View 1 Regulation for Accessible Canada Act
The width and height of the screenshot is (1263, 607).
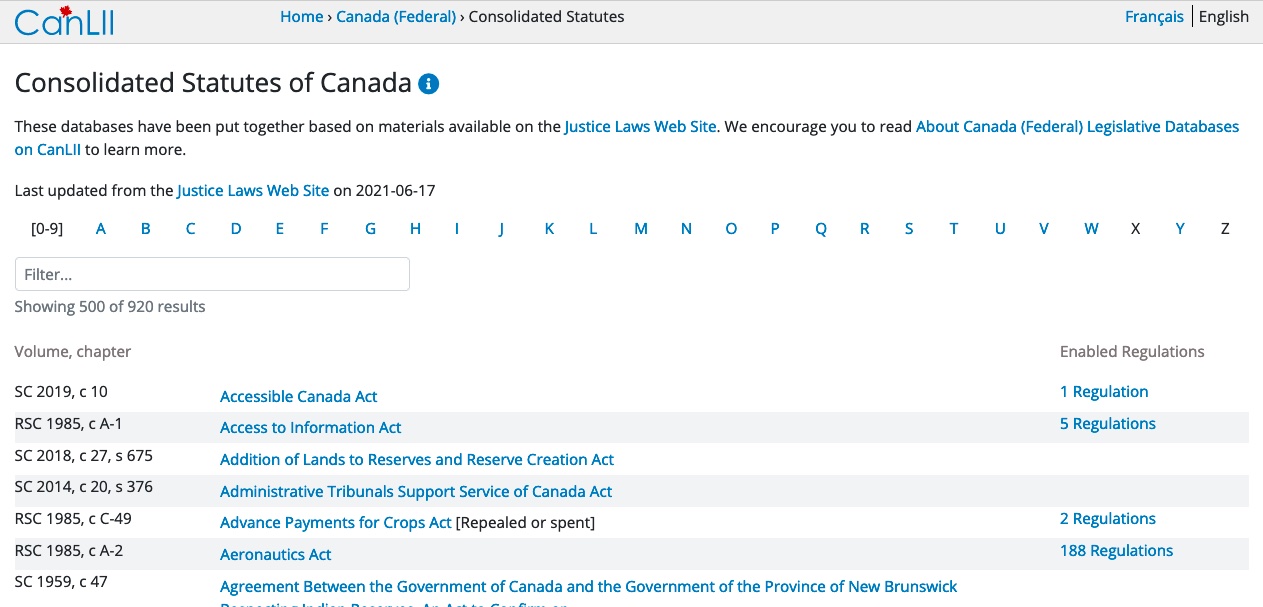(1104, 392)
